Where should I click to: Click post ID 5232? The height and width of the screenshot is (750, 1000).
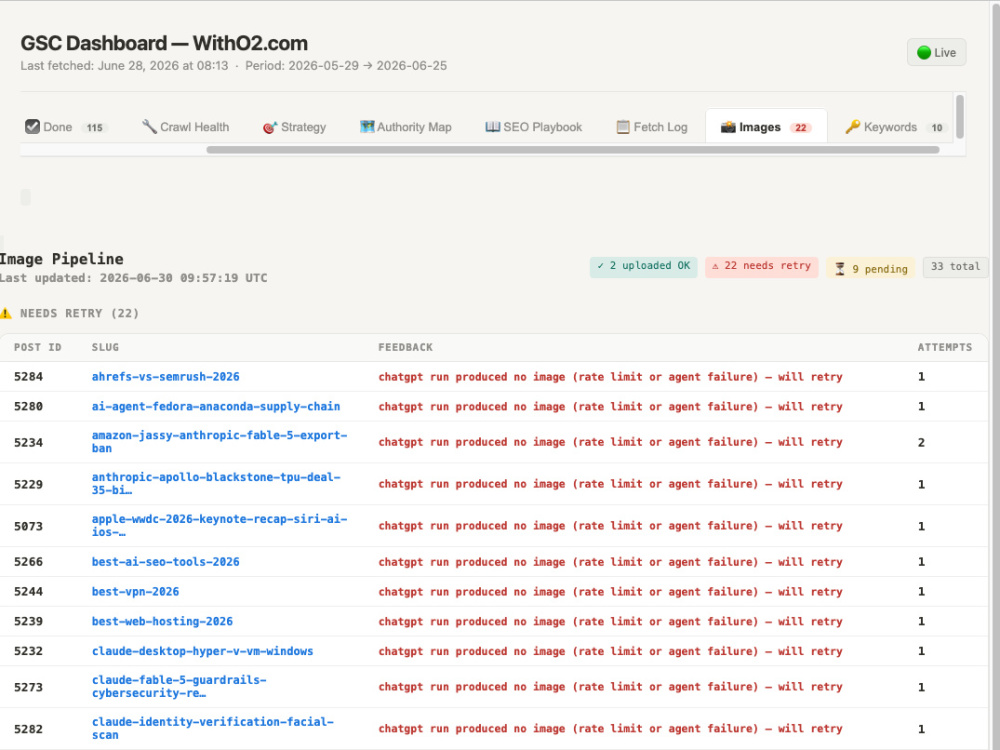click(28, 651)
